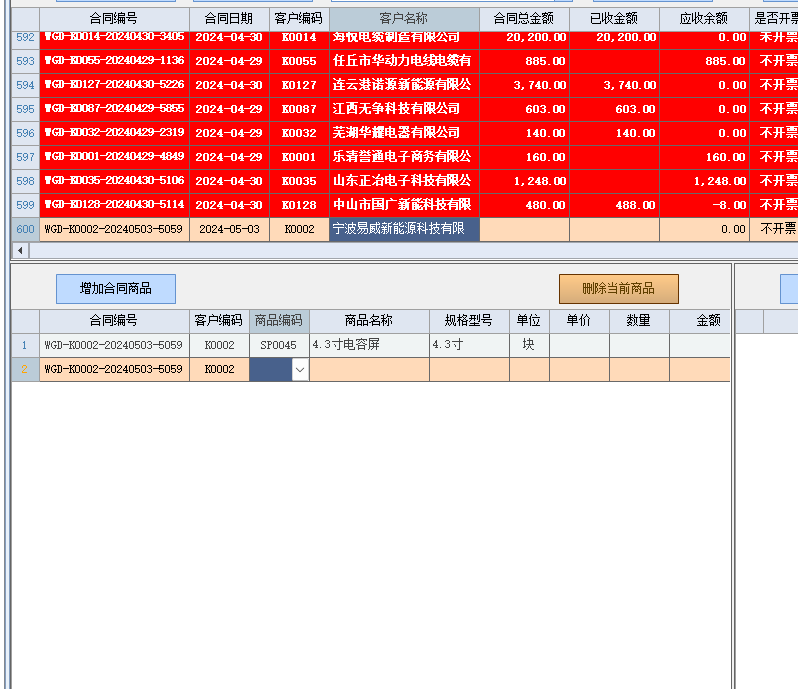Click the 合同编号 header of the contract list

click(x=115, y=19)
